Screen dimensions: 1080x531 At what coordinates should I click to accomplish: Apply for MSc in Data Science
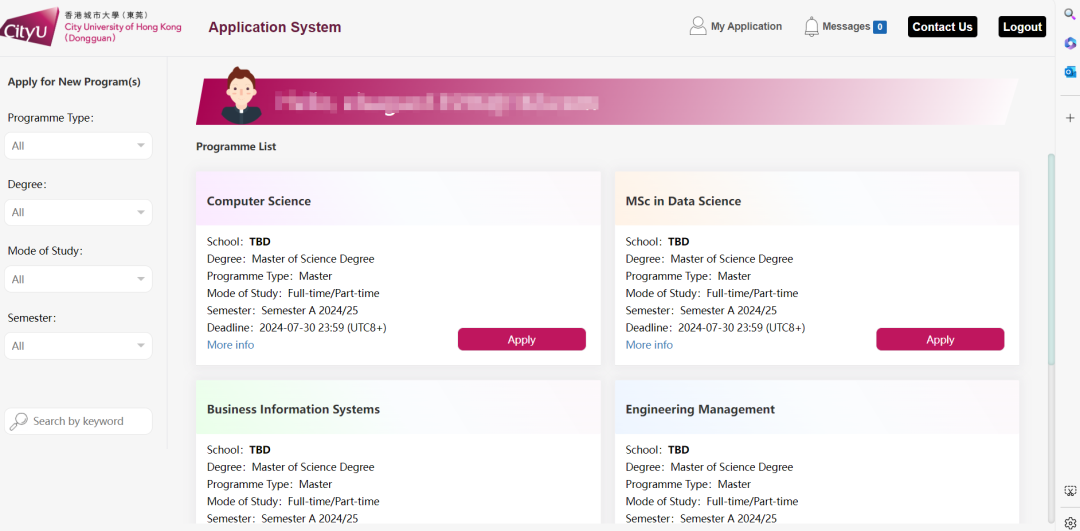[940, 340]
